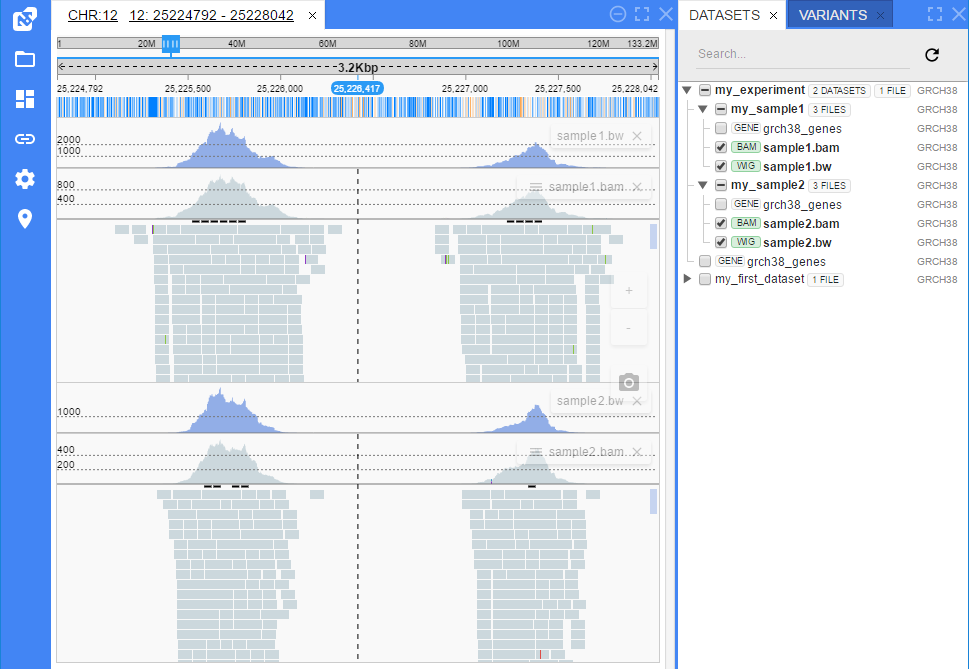969x669 pixels.
Task: Open settings via the gear icon
Action: tap(25, 179)
